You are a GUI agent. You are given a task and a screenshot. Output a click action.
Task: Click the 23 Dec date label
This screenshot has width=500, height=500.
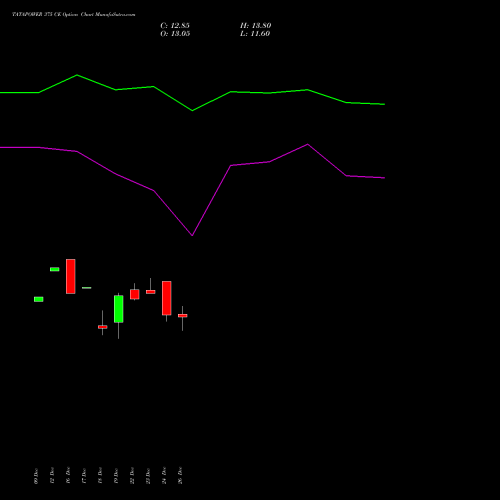pos(148,476)
